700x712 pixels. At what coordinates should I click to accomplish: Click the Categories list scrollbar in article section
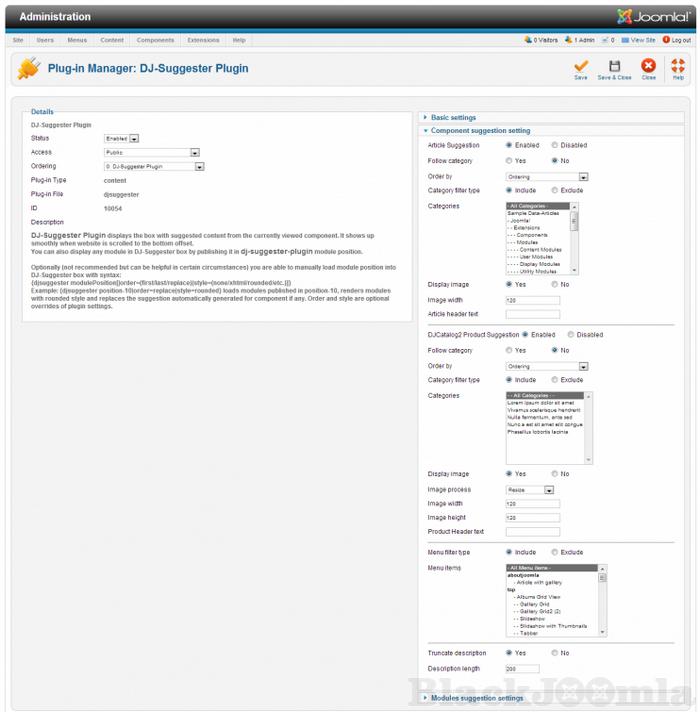click(x=575, y=238)
